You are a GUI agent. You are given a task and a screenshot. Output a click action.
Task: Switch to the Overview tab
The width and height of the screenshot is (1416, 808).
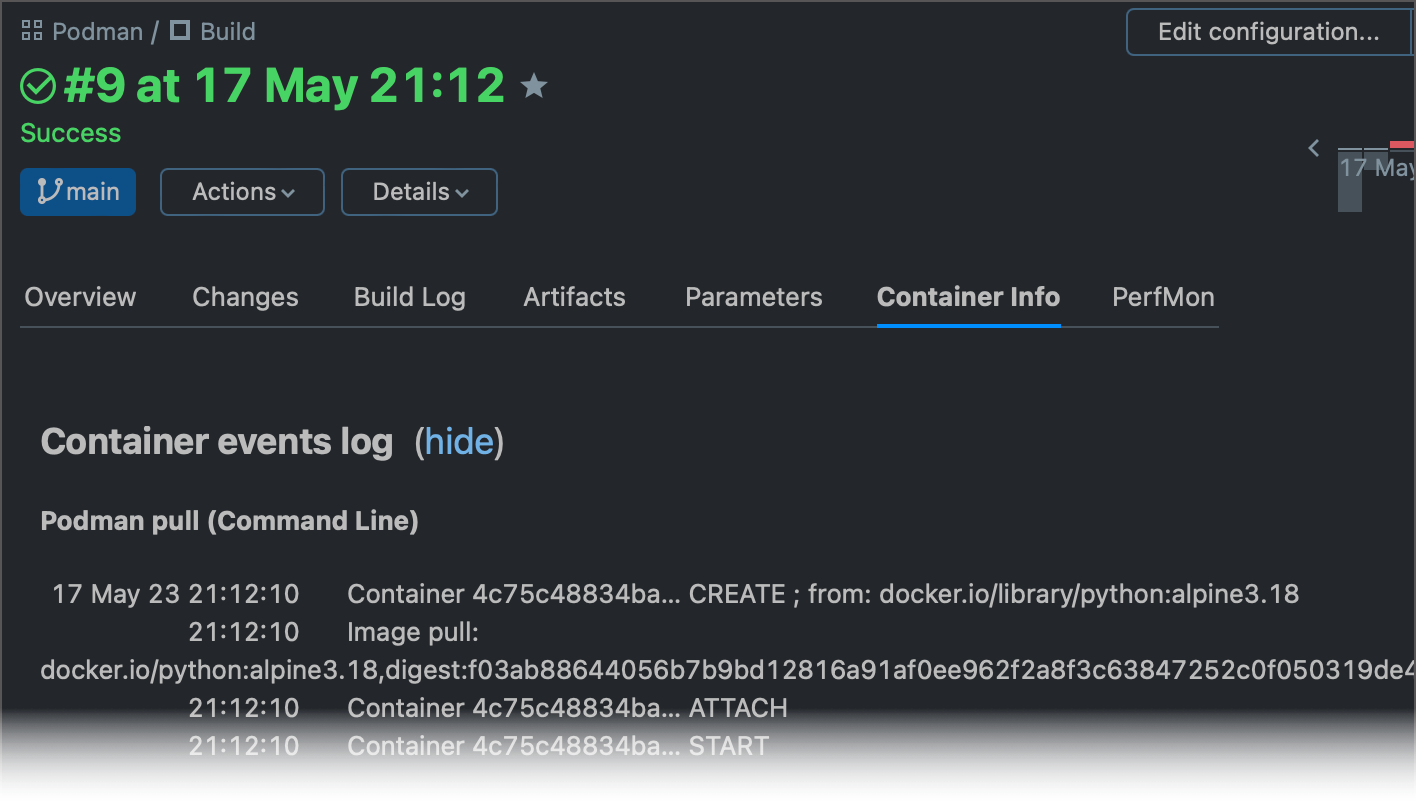coord(80,297)
